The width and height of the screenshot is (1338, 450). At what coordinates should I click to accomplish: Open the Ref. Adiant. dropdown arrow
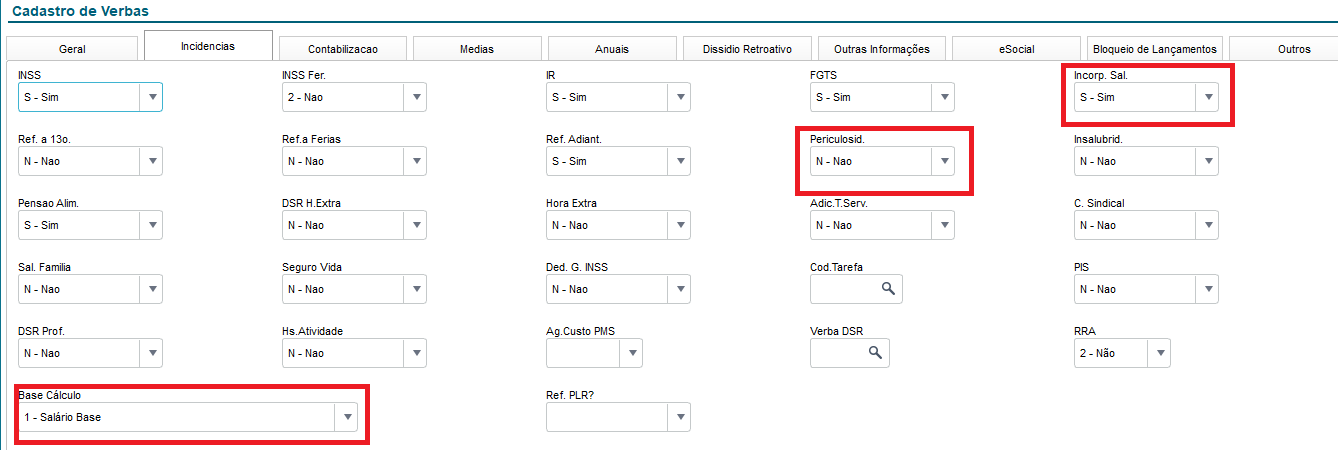680,161
